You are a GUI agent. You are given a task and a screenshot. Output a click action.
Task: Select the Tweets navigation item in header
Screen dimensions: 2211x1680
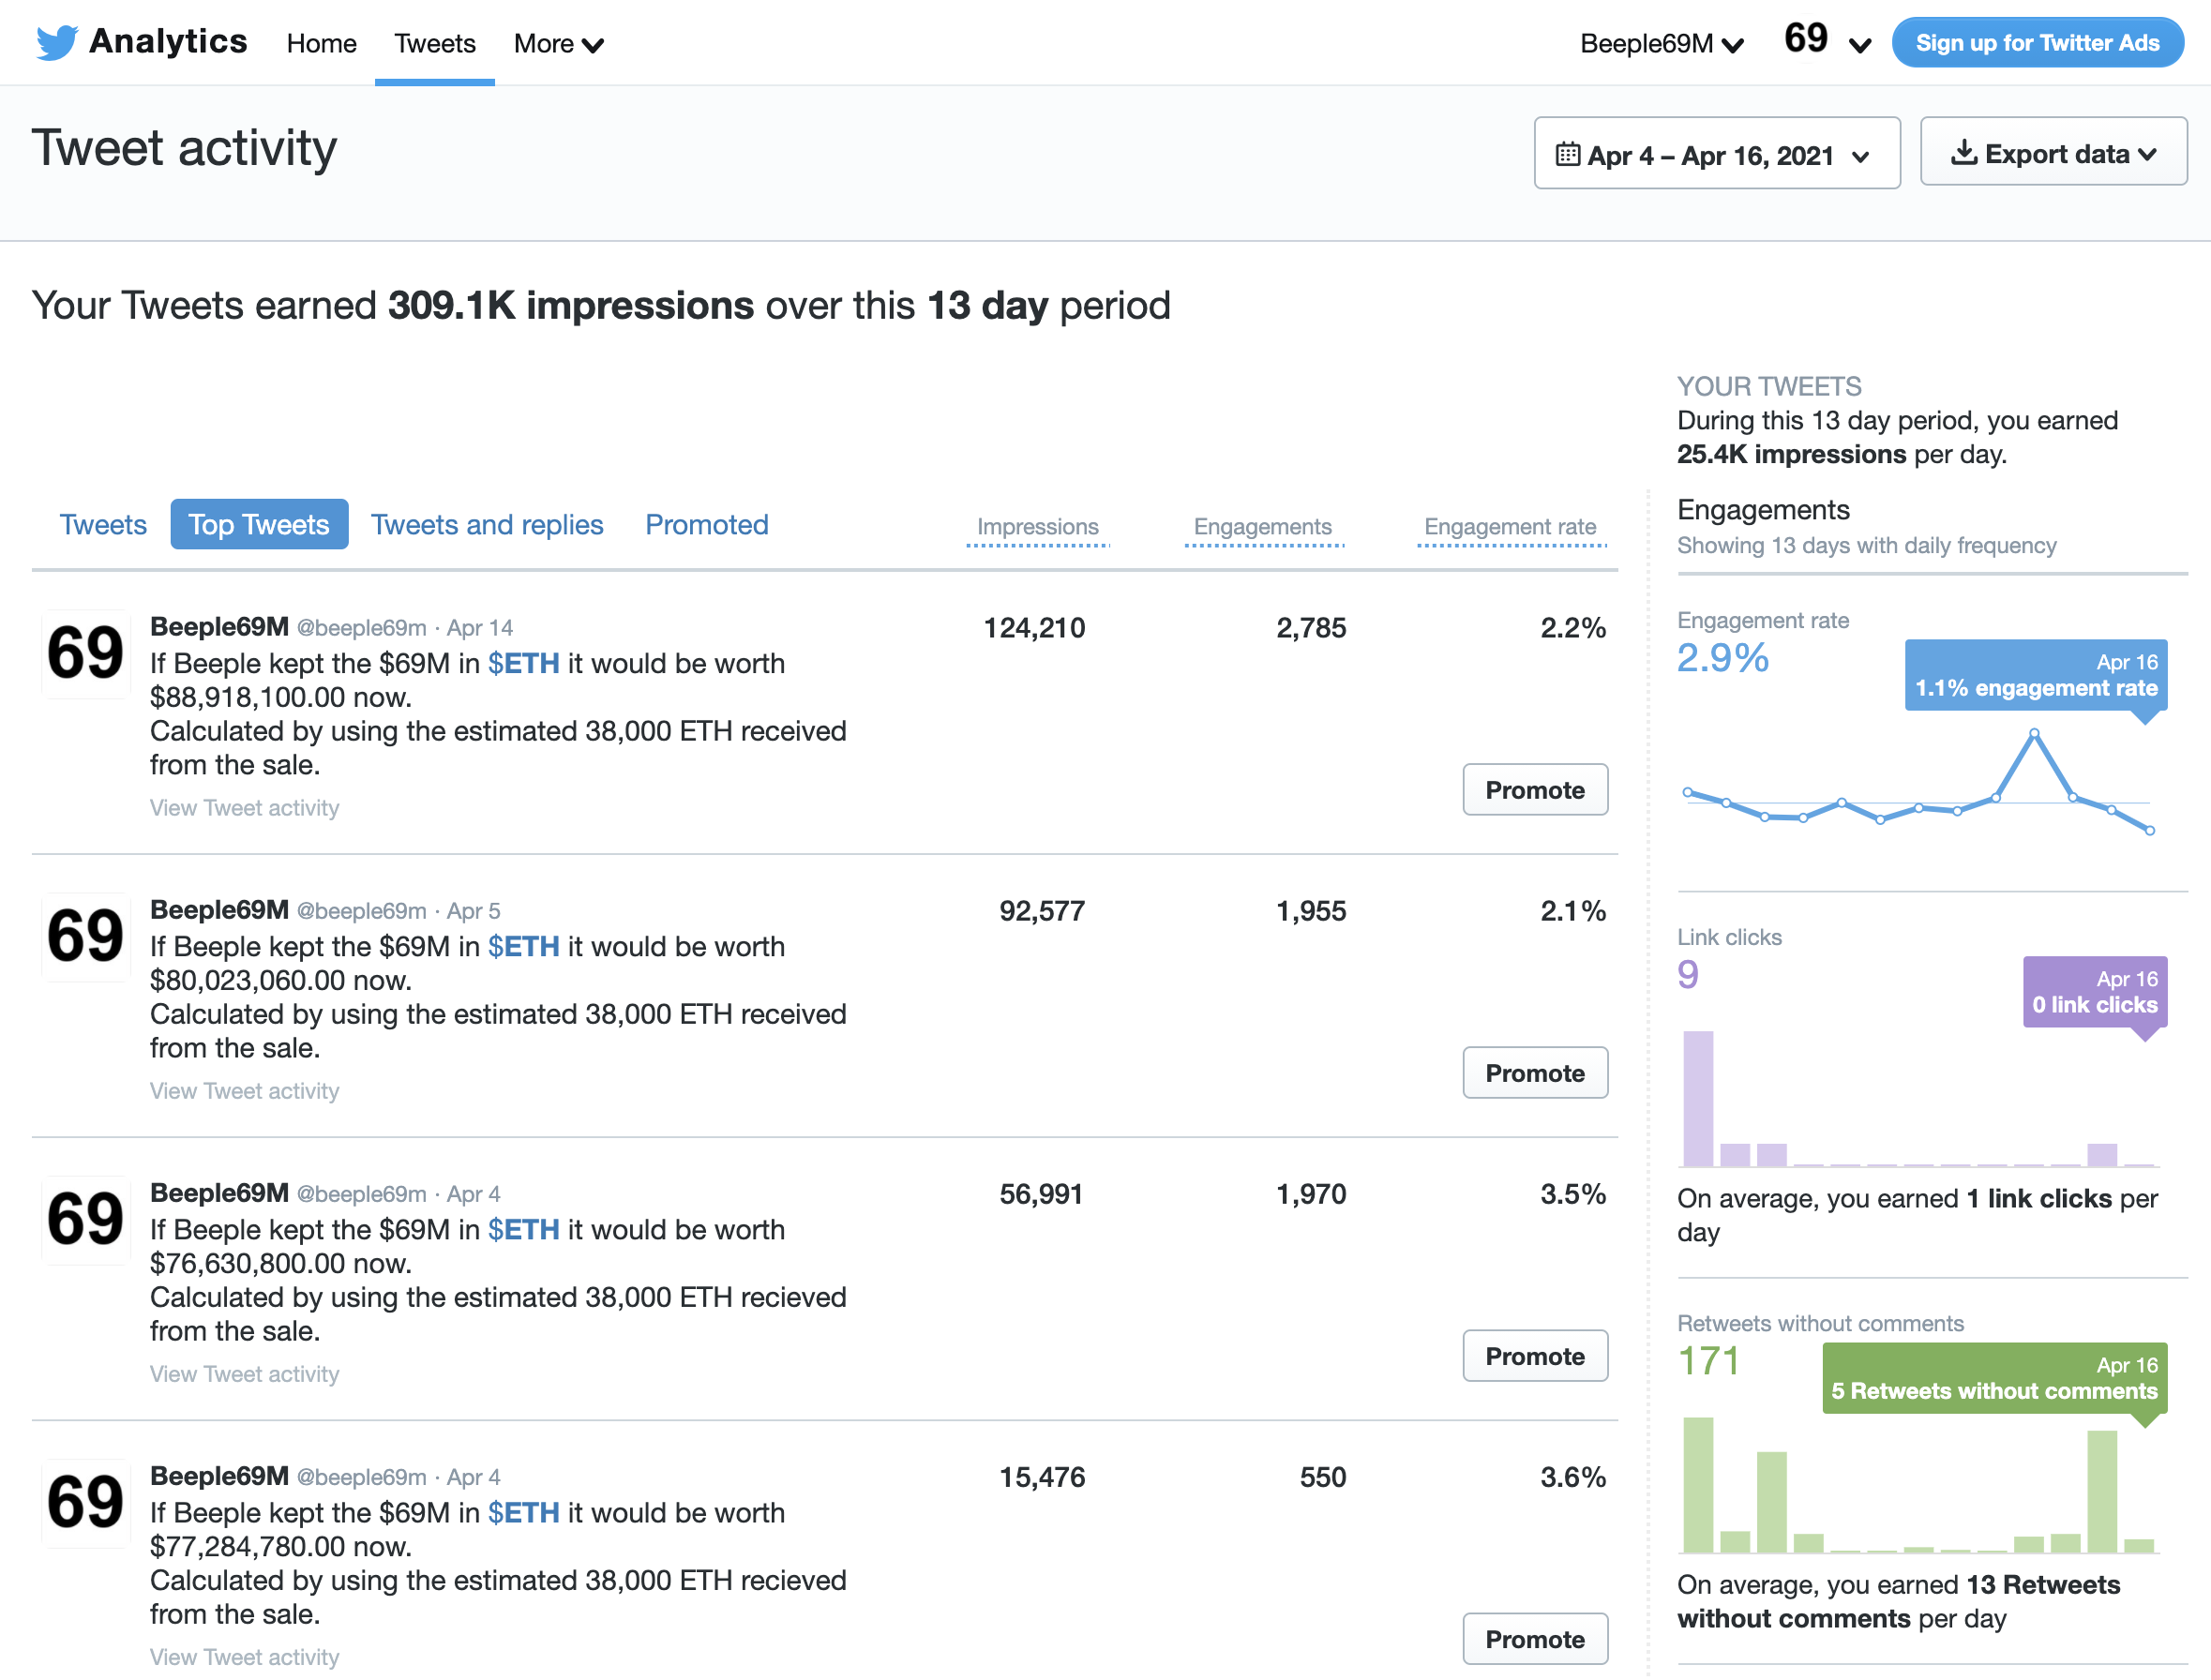(x=434, y=43)
